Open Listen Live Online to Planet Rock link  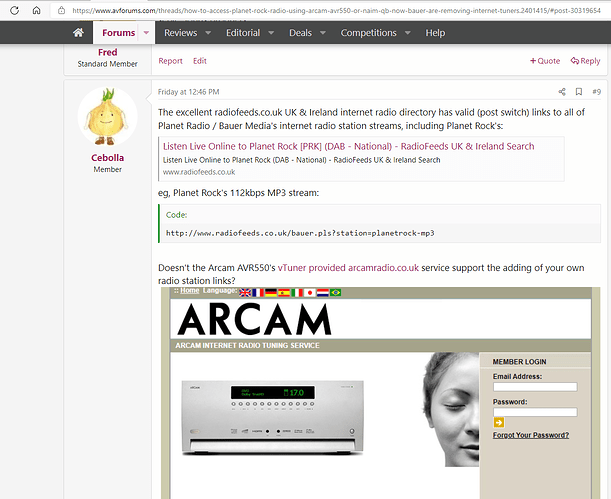pyautogui.click(x=348, y=146)
